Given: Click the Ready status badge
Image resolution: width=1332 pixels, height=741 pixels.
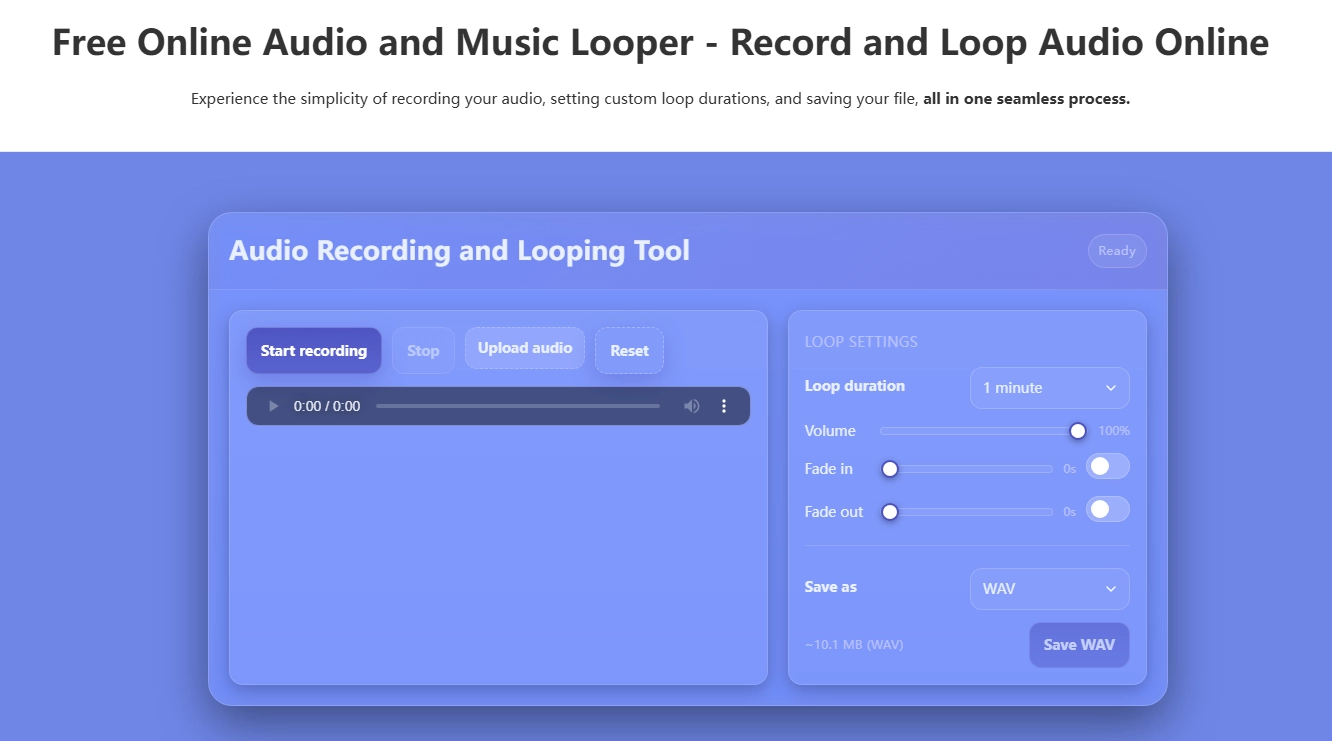Looking at the screenshot, I should tap(1117, 251).
